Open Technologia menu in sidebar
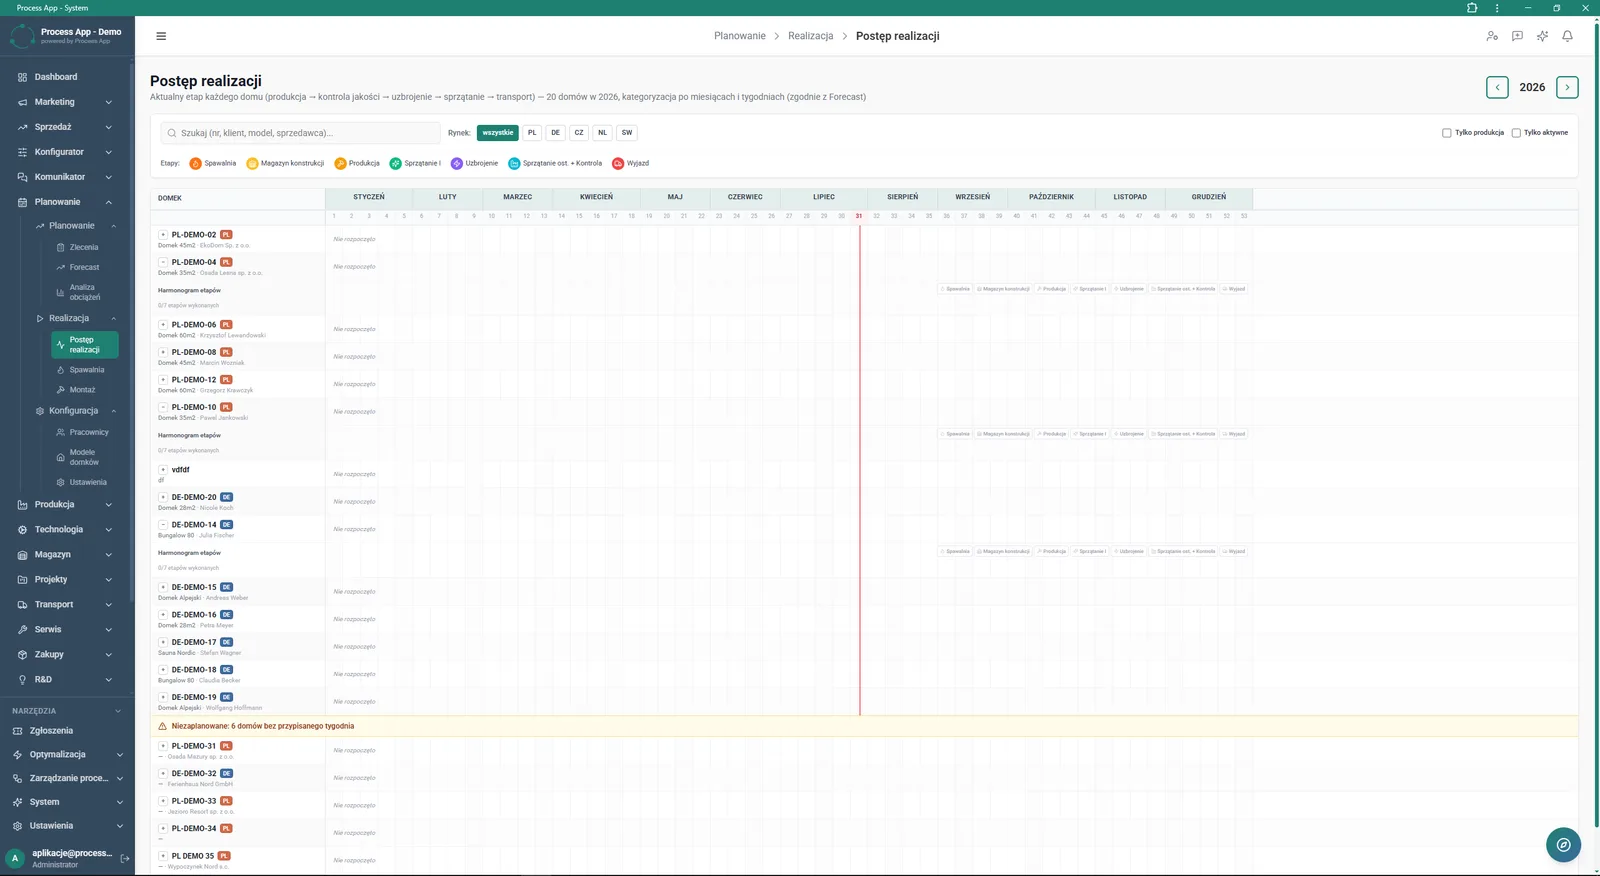Image resolution: width=1600 pixels, height=876 pixels. [66, 529]
